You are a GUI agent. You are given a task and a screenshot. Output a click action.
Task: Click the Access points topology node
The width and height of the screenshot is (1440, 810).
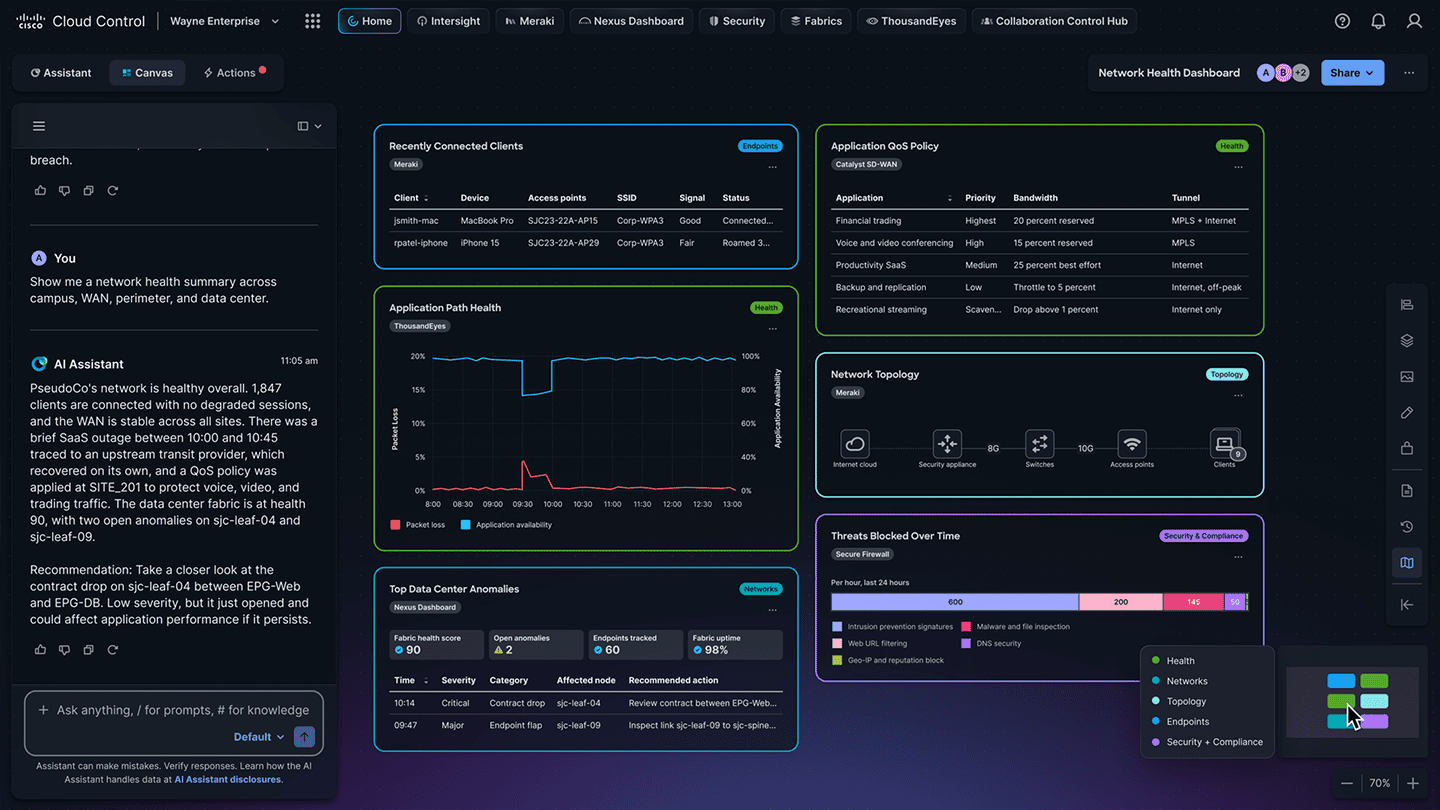coord(1132,443)
